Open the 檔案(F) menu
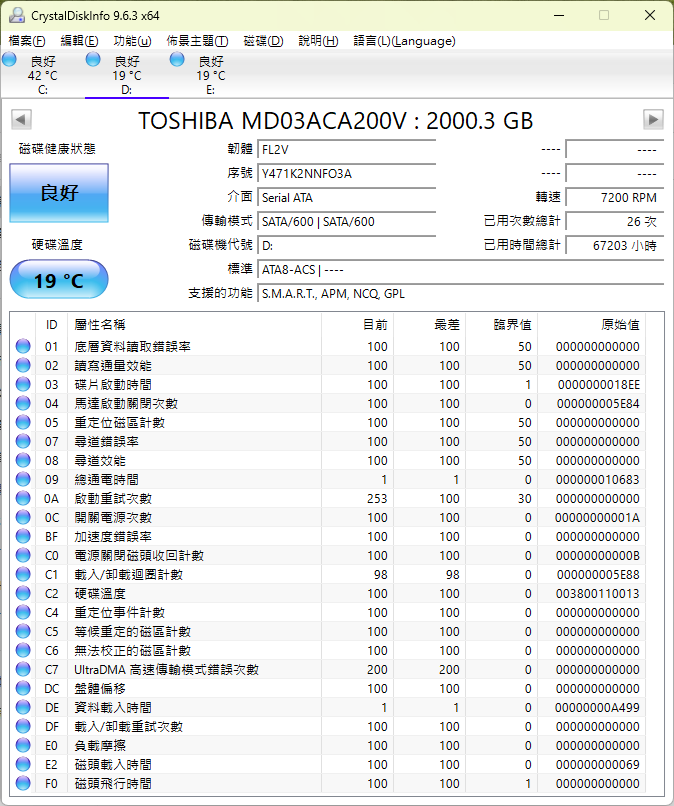Image resolution: width=674 pixels, height=806 pixels. 27,41
